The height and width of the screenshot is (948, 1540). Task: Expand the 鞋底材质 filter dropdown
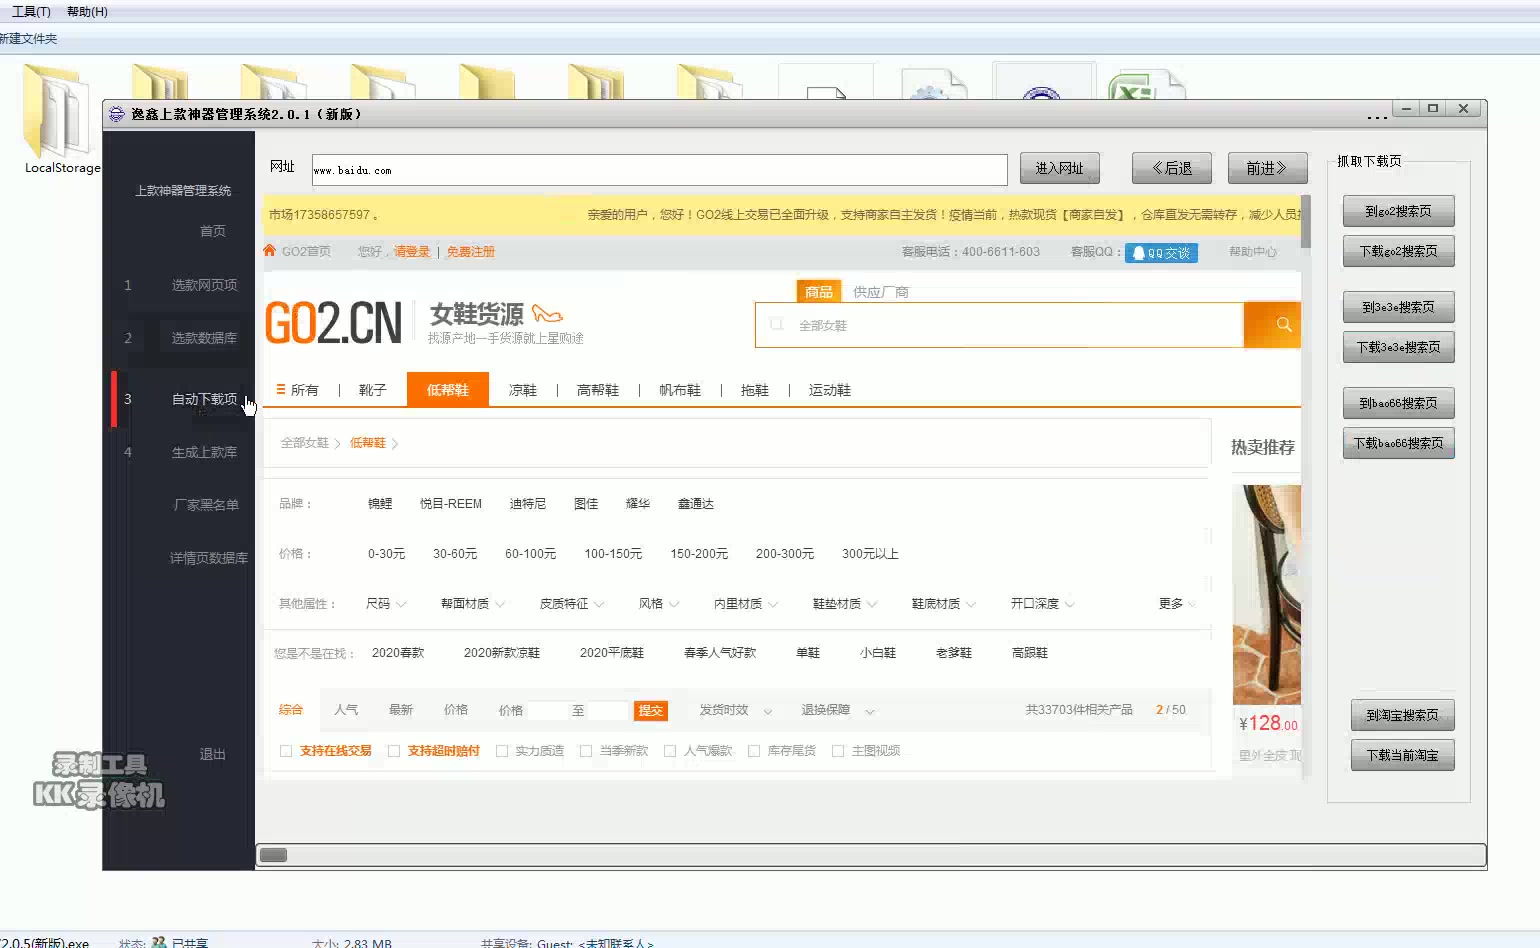pyautogui.click(x=944, y=604)
